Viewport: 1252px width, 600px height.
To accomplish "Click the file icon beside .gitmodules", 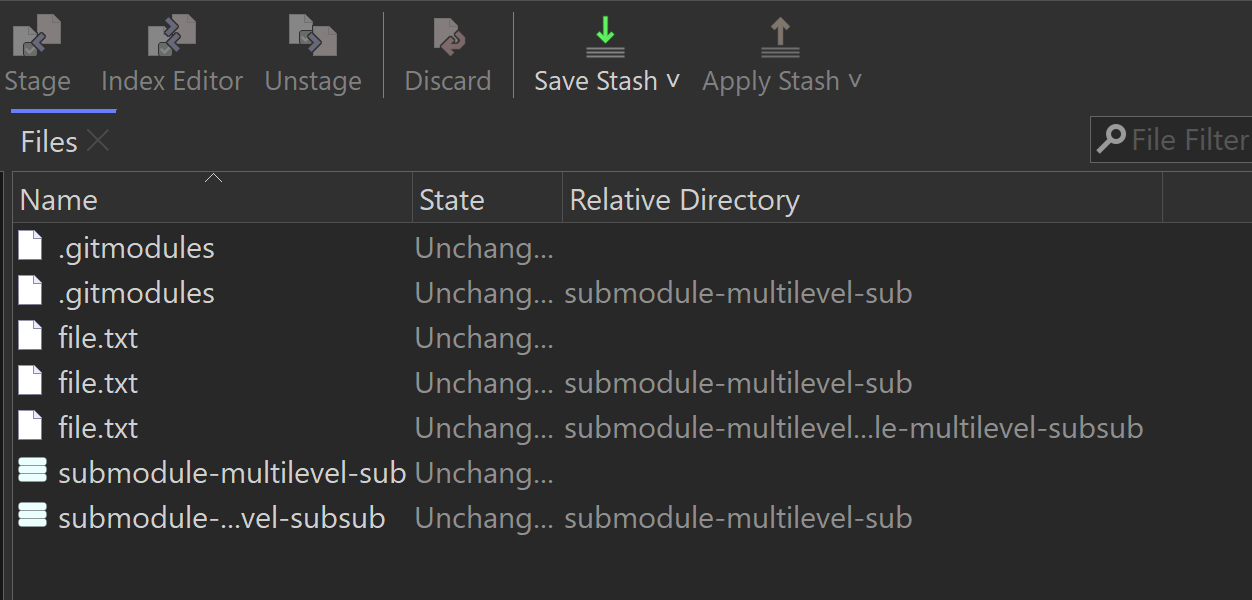I will pos(30,246).
